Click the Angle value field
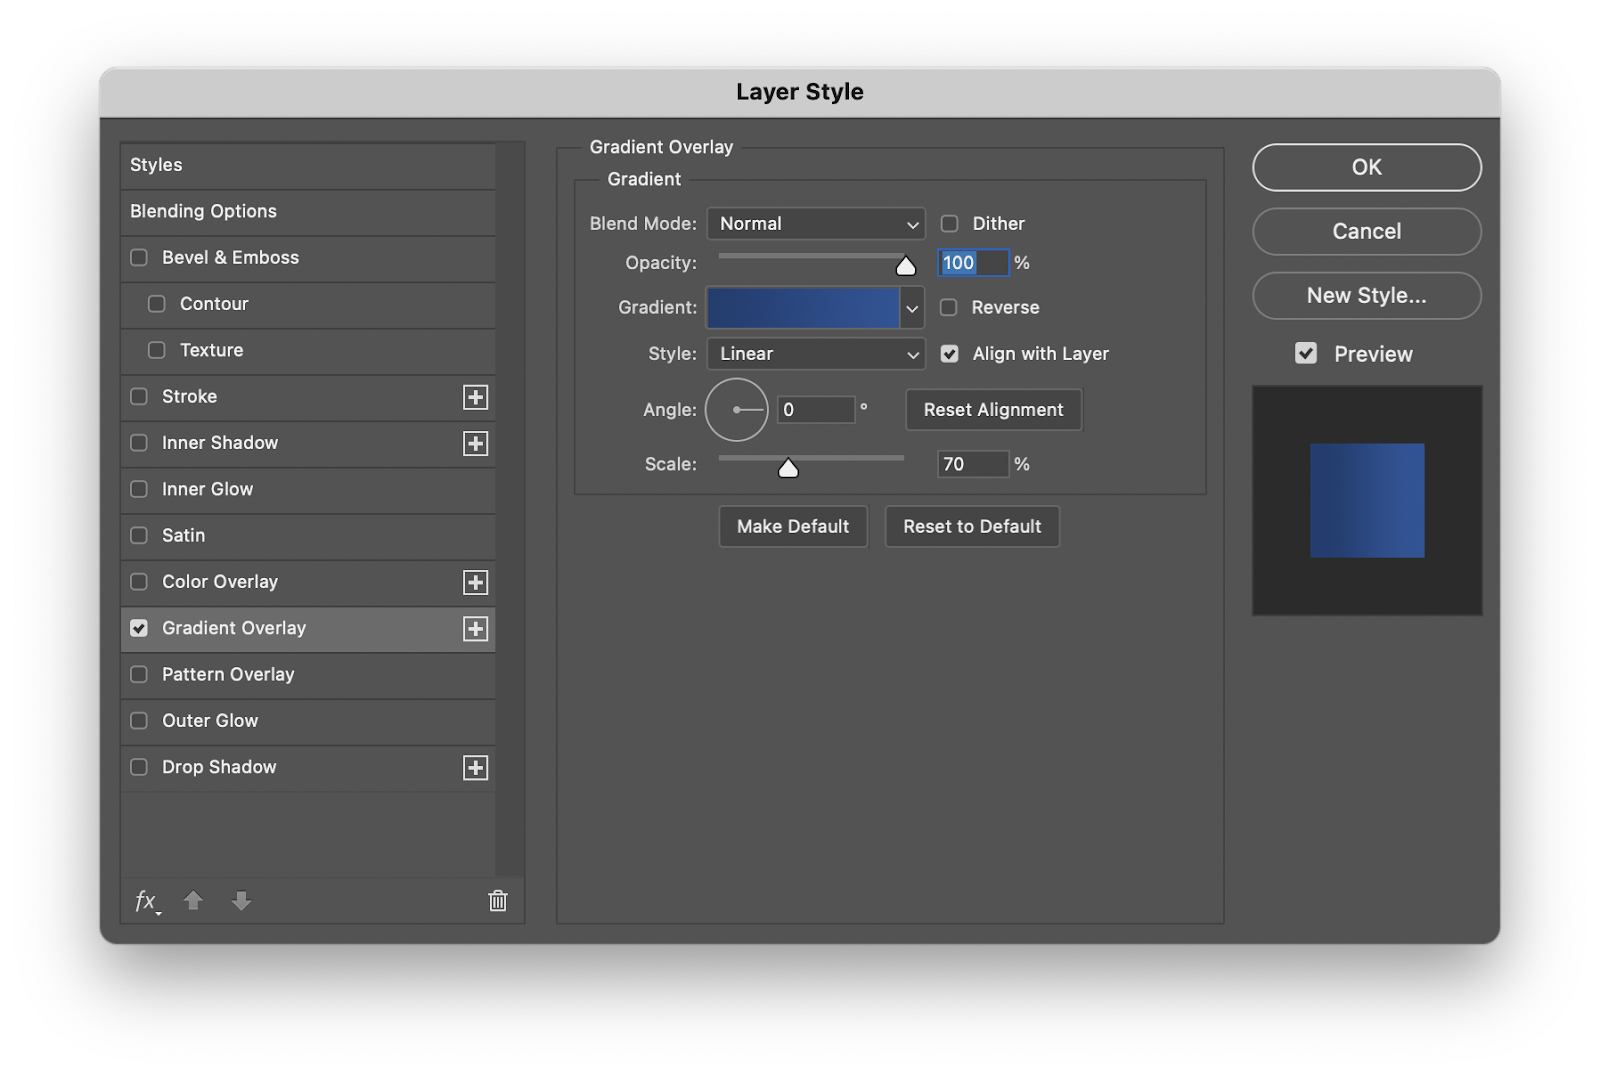Screen dimensions: 1600x1076 click(x=816, y=410)
